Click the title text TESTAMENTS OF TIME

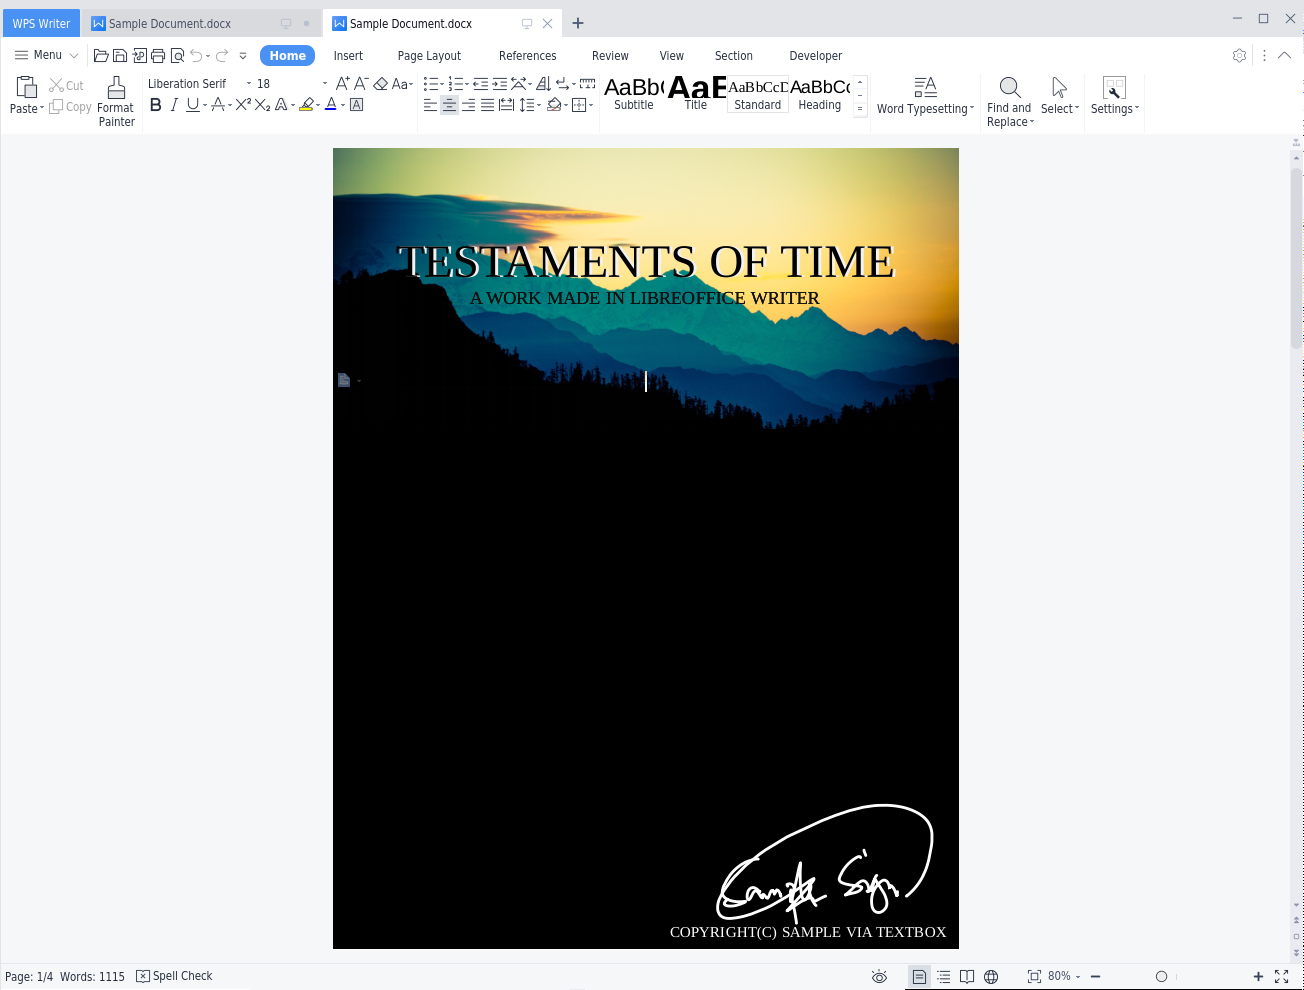point(646,262)
